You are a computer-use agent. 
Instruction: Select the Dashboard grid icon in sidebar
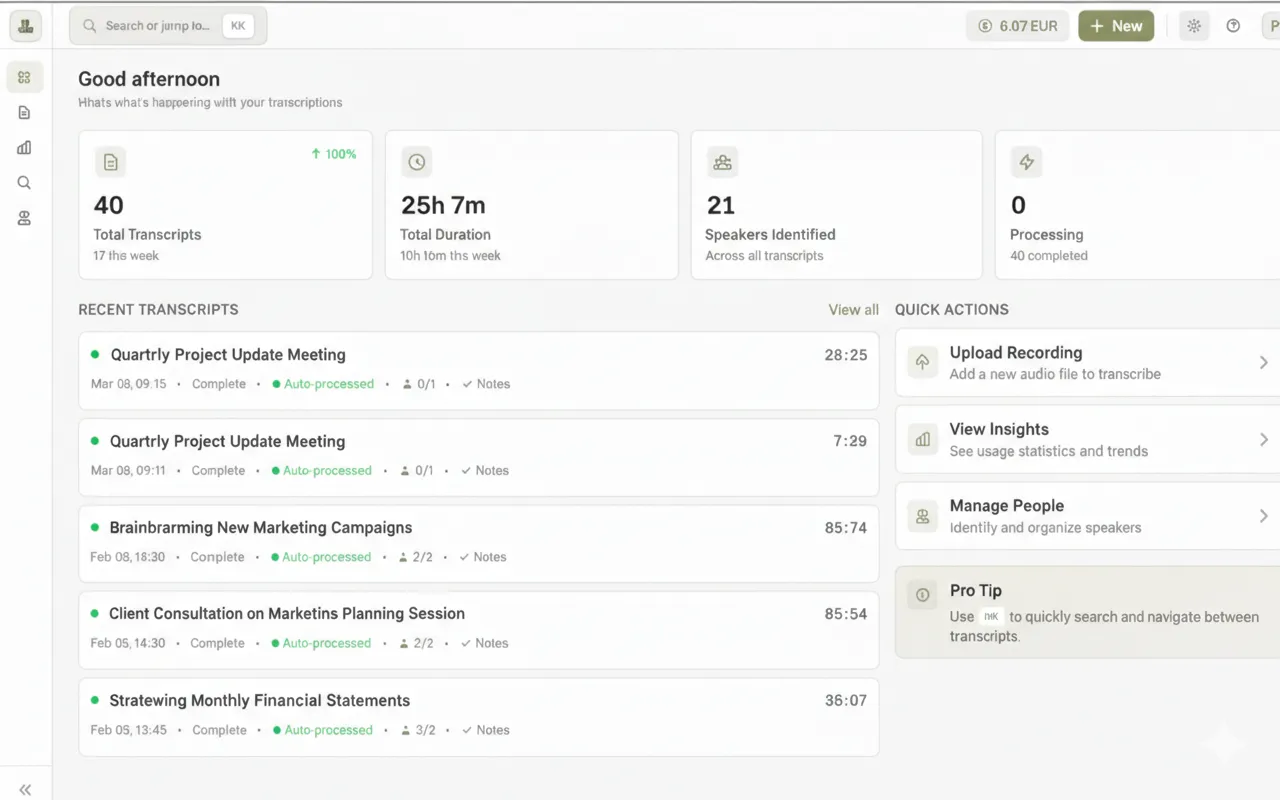click(x=25, y=77)
